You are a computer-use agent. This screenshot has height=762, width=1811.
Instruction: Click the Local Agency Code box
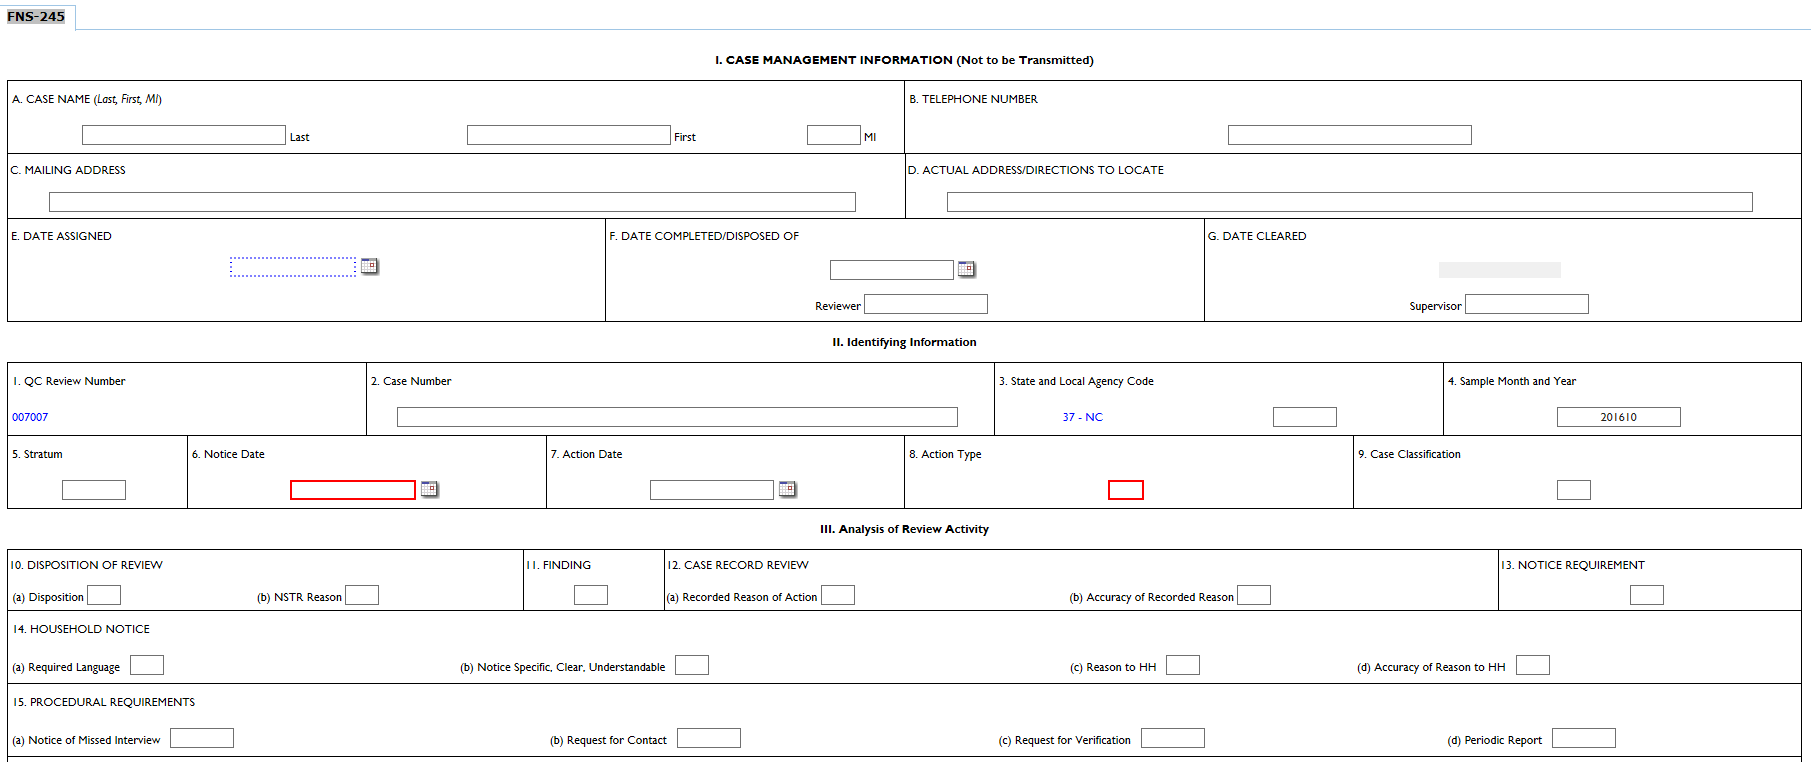pyautogui.click(x=1305, y=417)
